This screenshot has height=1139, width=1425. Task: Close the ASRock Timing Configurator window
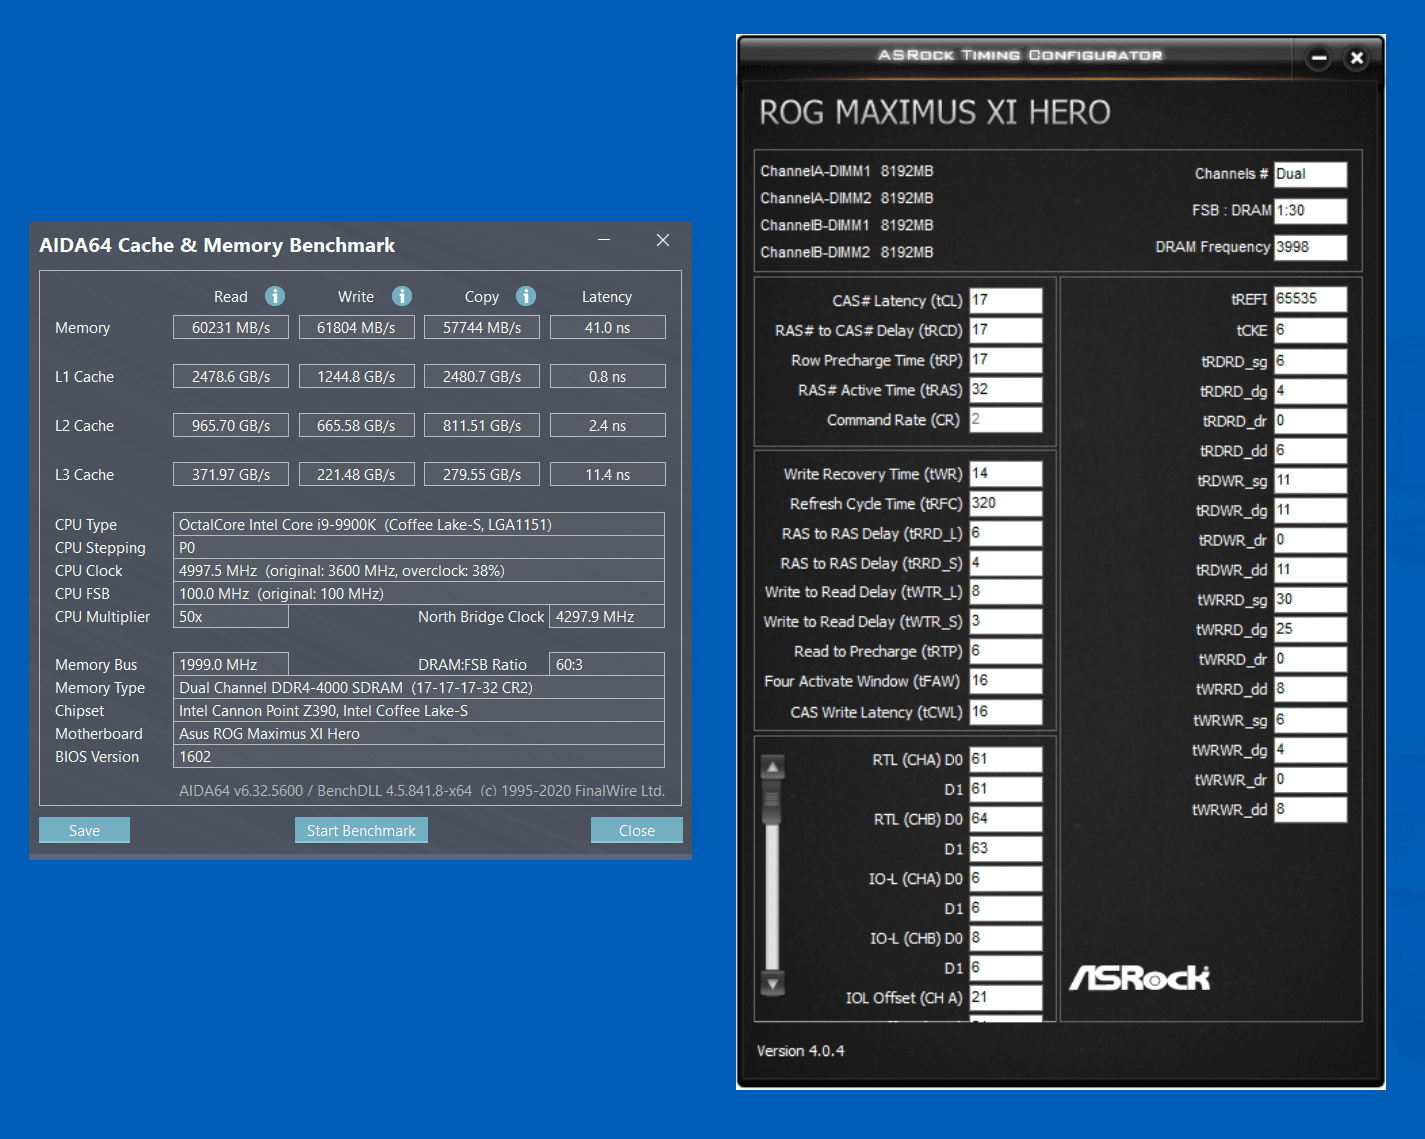(x=1357, y=58)
